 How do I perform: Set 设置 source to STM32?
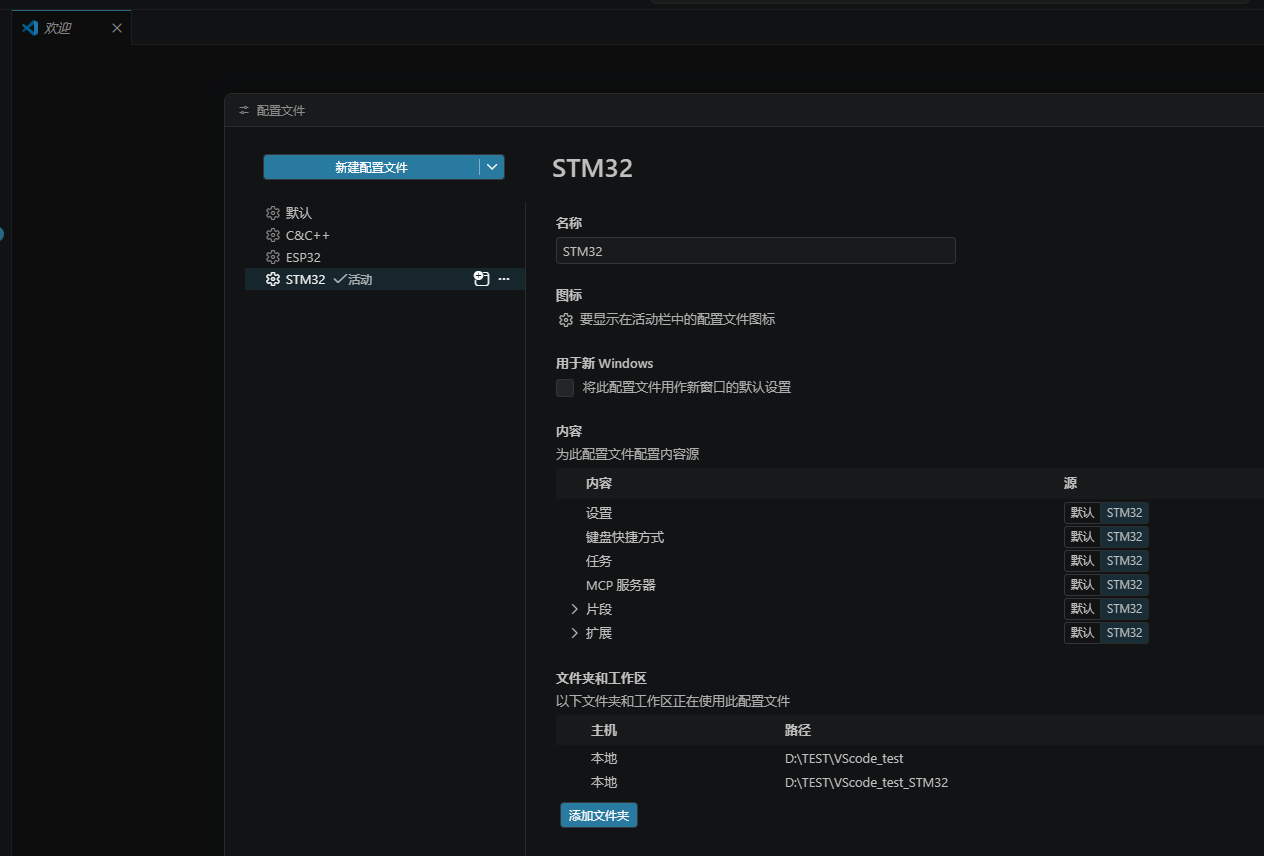(1124, 513)
